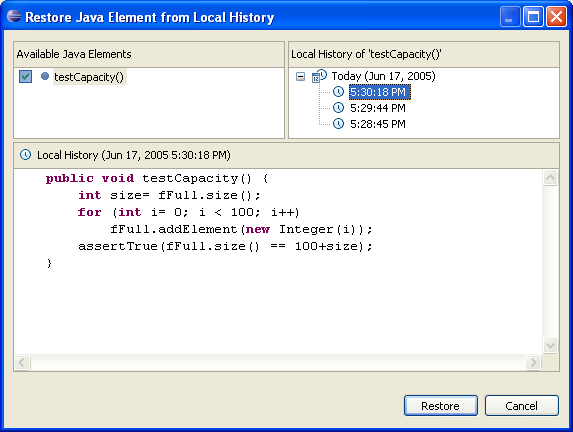Select the 5:28:45 PM history entry

[x=377, y=124]
